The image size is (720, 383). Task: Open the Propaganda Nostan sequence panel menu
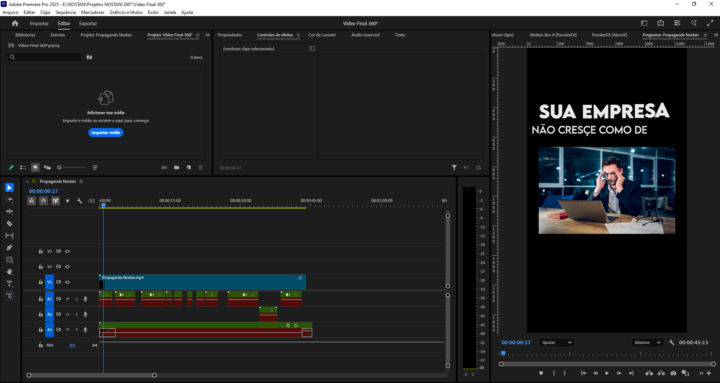[81, 181]
